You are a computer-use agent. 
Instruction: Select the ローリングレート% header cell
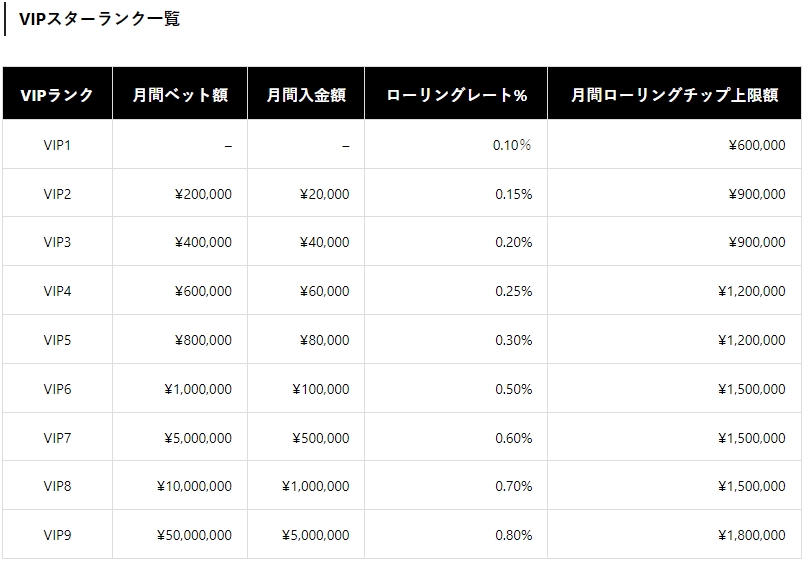[x=456, y=95]
